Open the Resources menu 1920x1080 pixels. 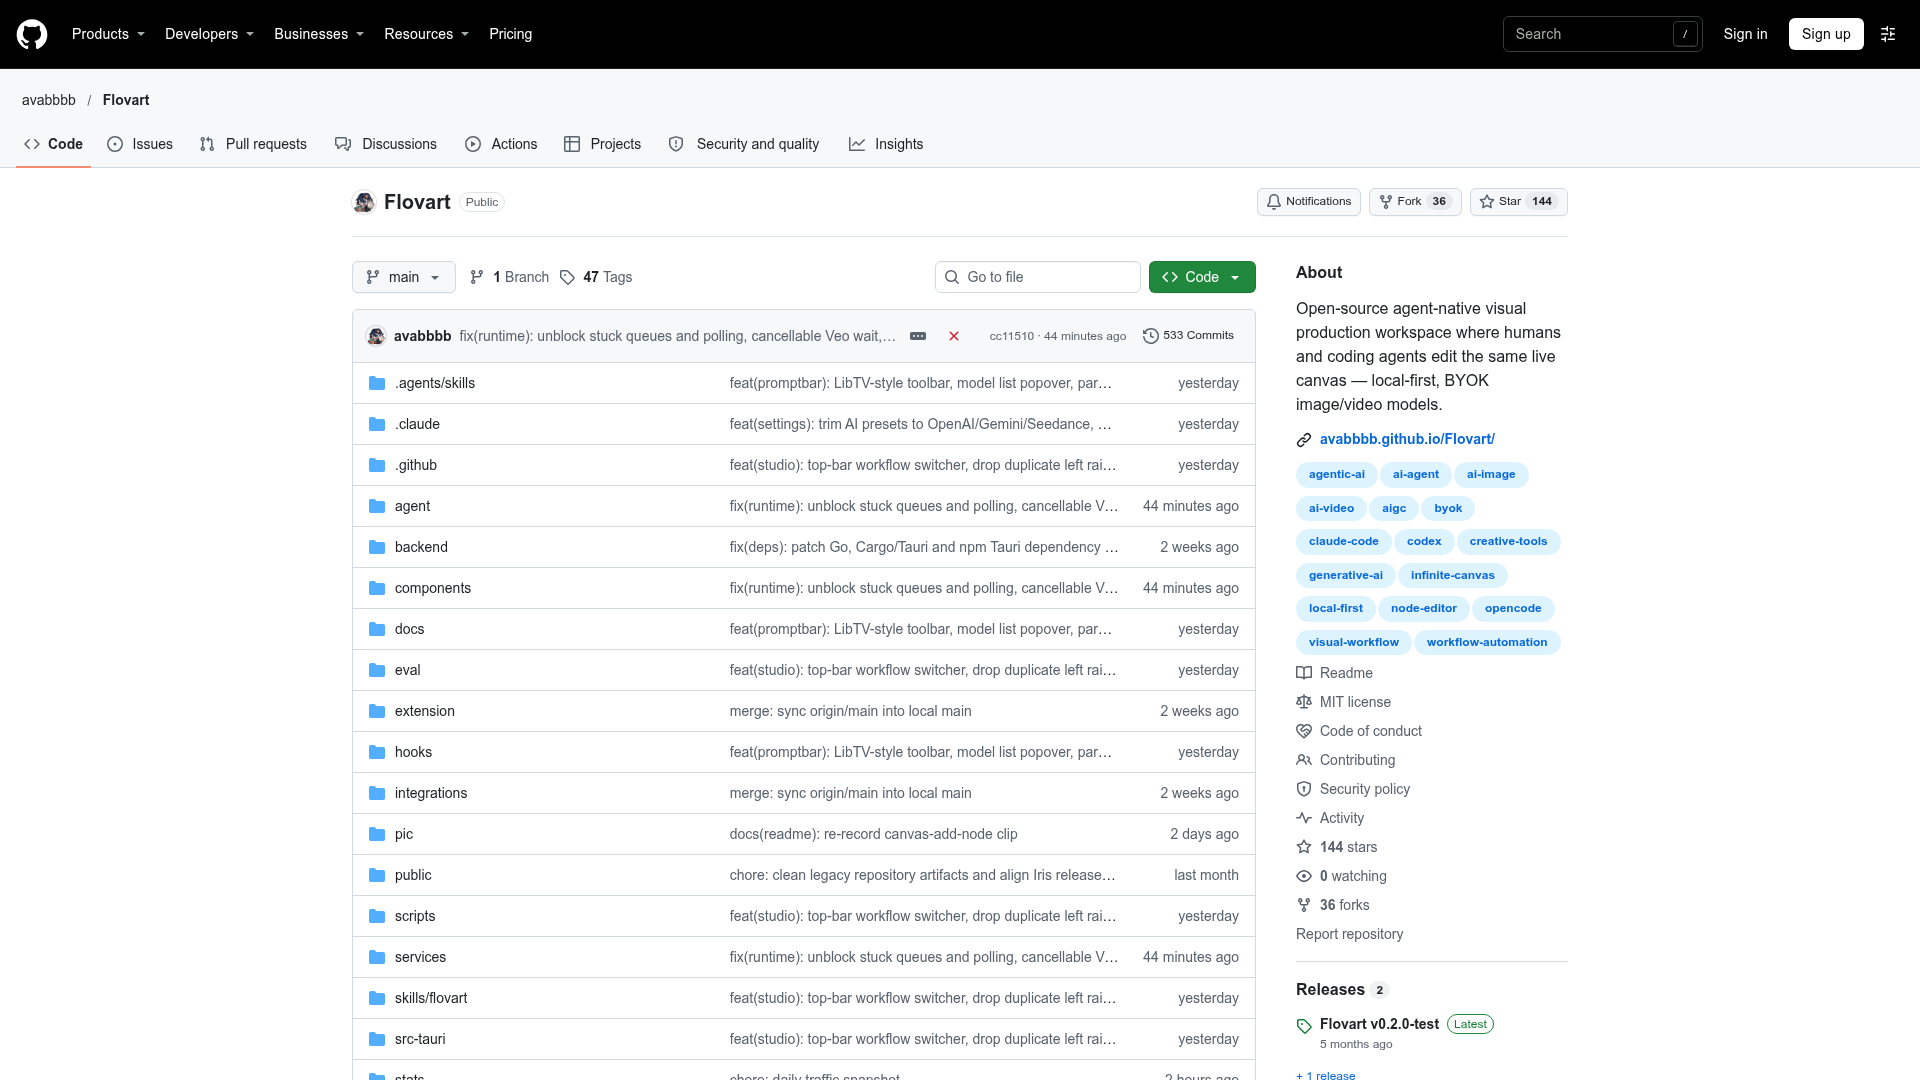426,34
